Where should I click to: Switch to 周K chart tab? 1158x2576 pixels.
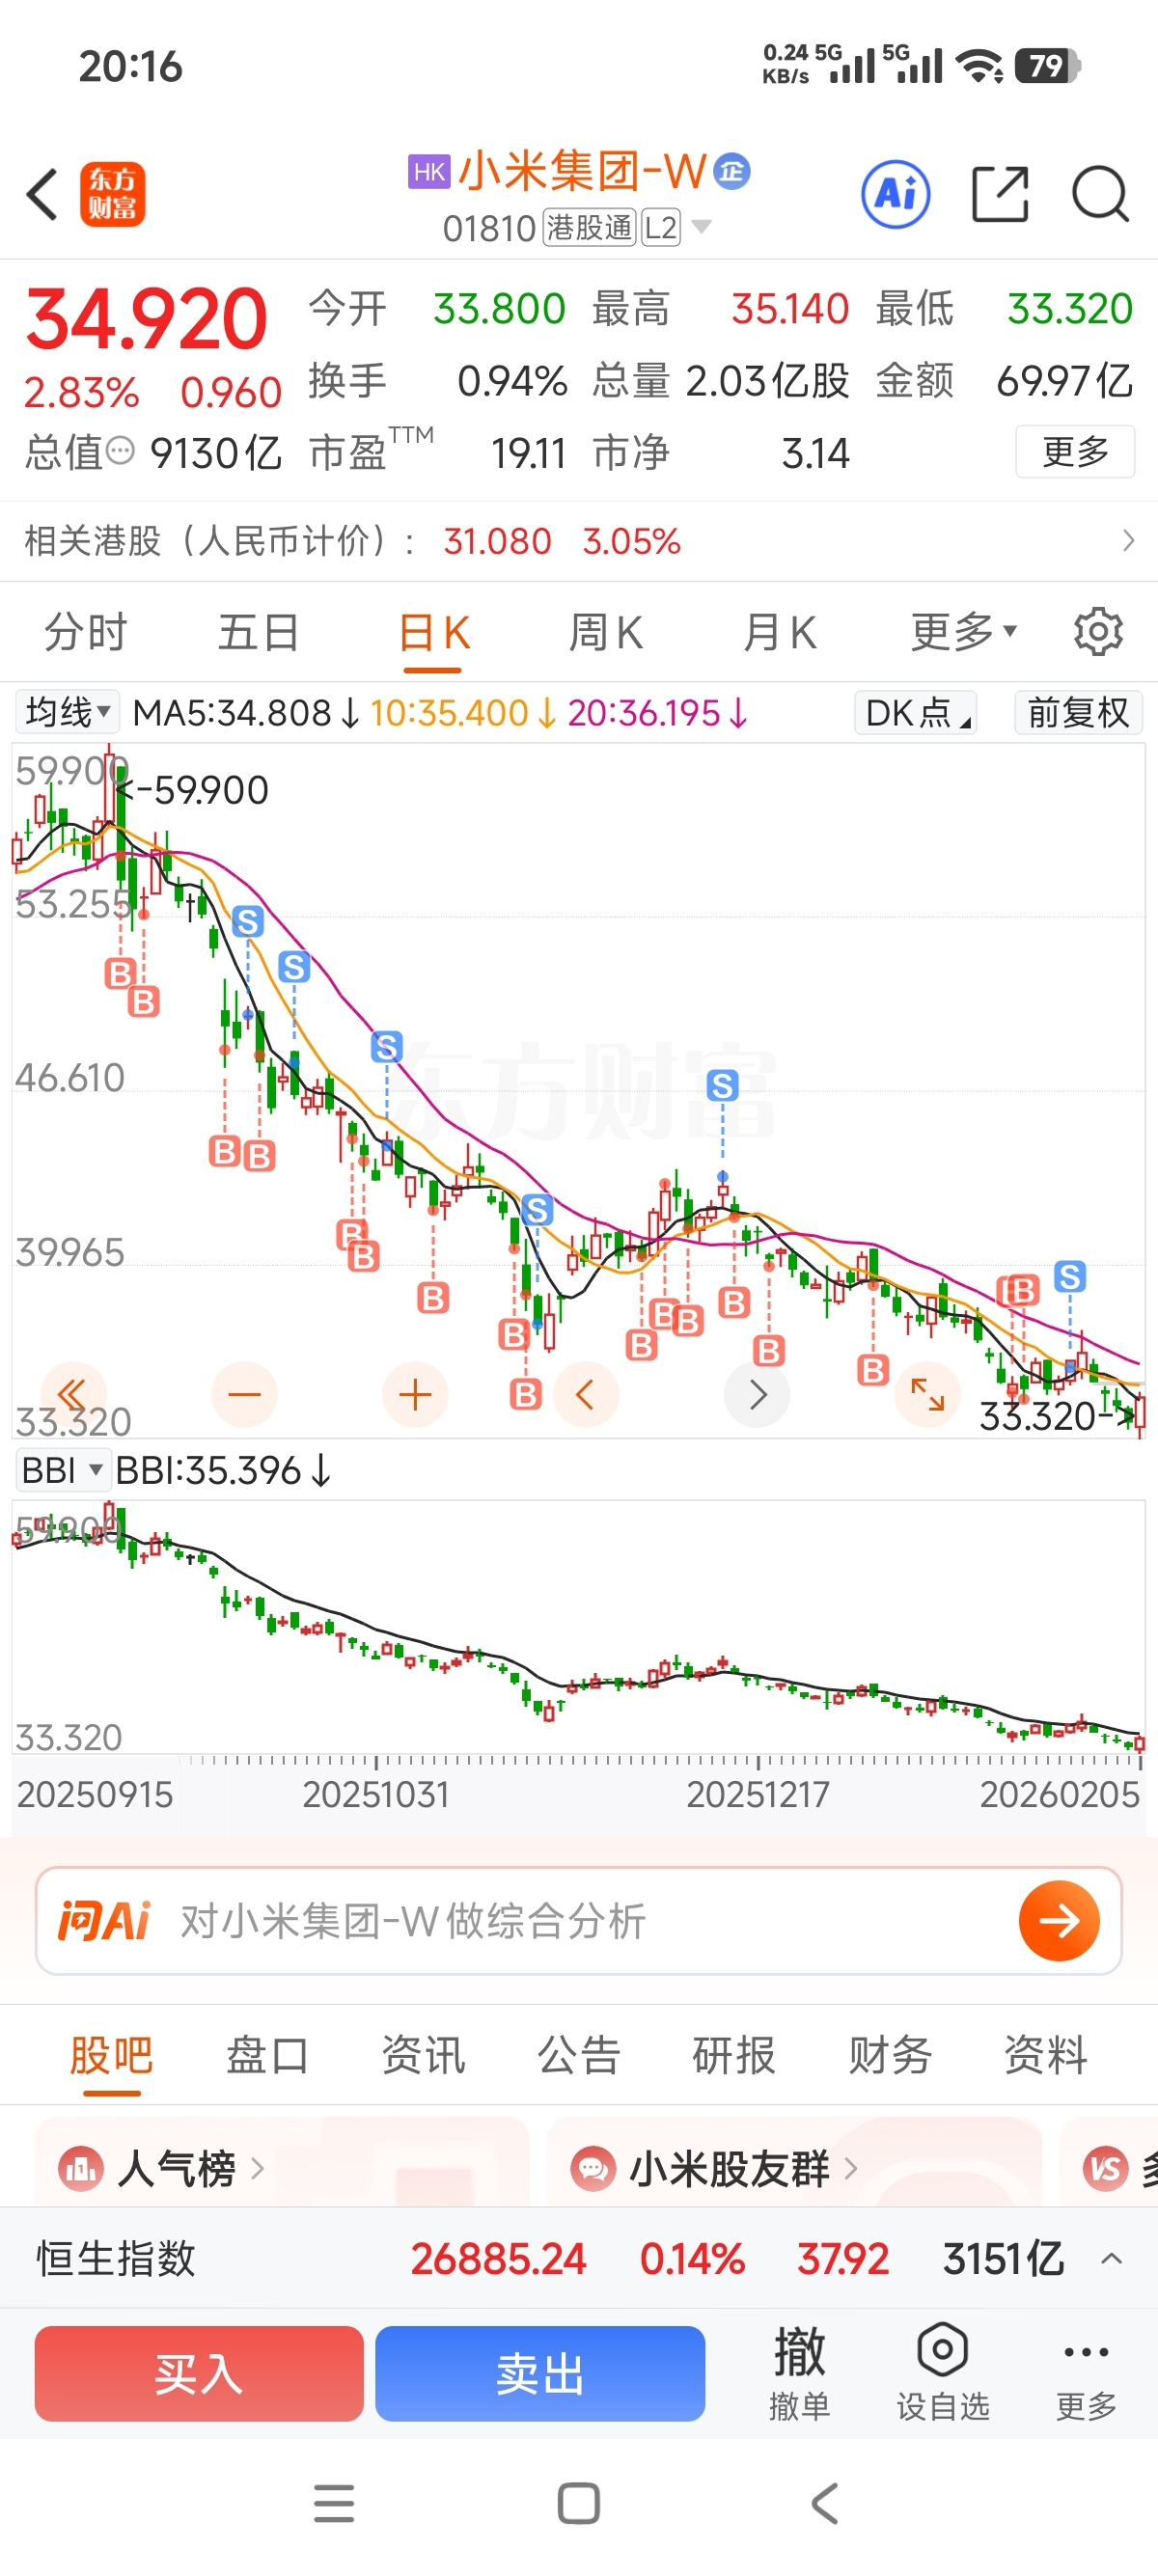(606, 632)
